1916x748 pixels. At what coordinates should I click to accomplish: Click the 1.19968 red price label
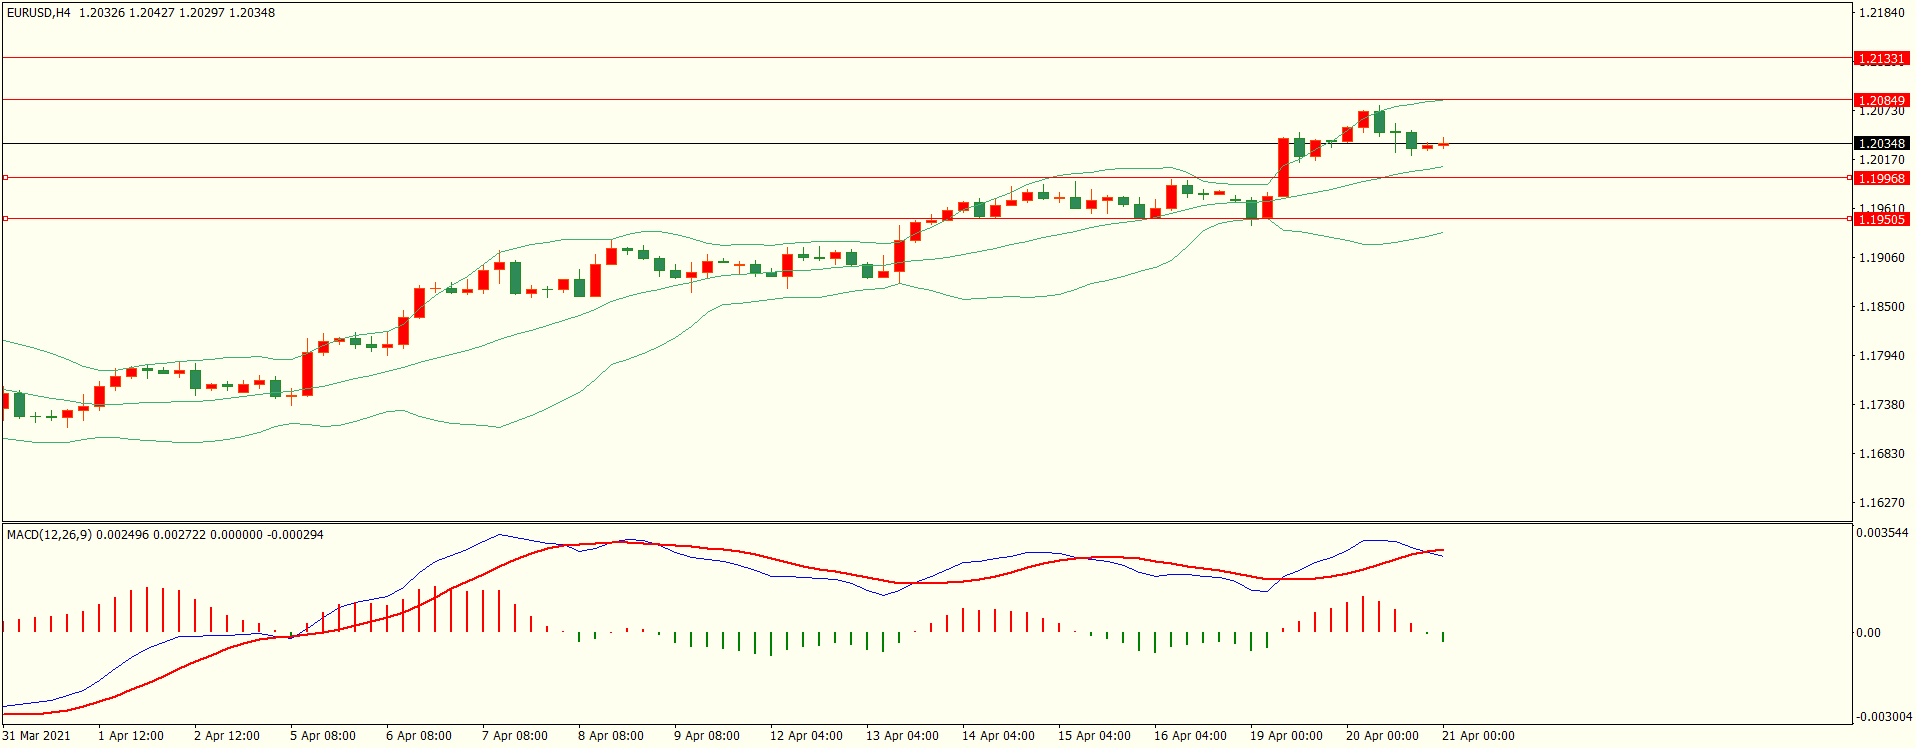point(1881,178)
